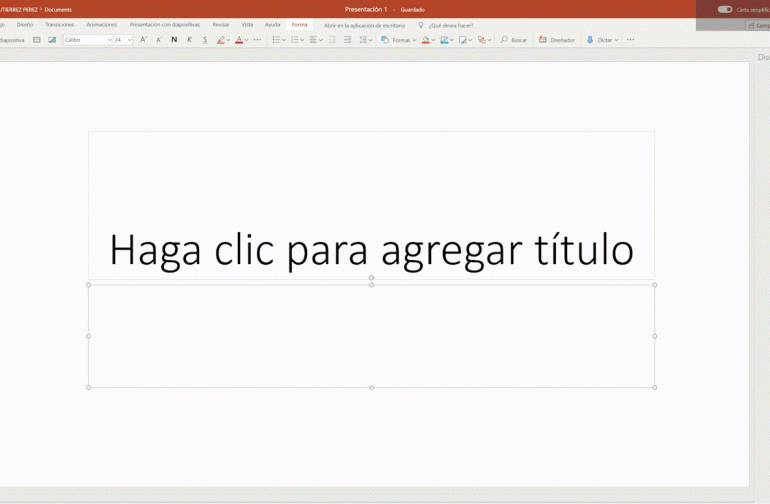Click the Presentación 1 file name
Image resolution: width=770 pixels, height=504 pixels.
366,9
